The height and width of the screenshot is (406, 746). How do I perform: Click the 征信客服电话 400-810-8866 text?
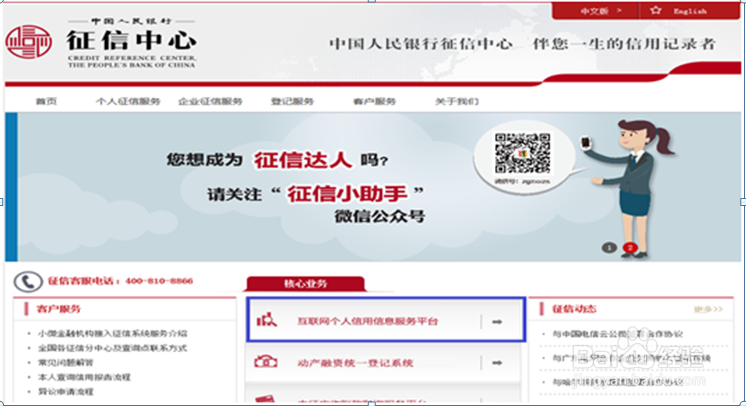(x=120, y=281)
